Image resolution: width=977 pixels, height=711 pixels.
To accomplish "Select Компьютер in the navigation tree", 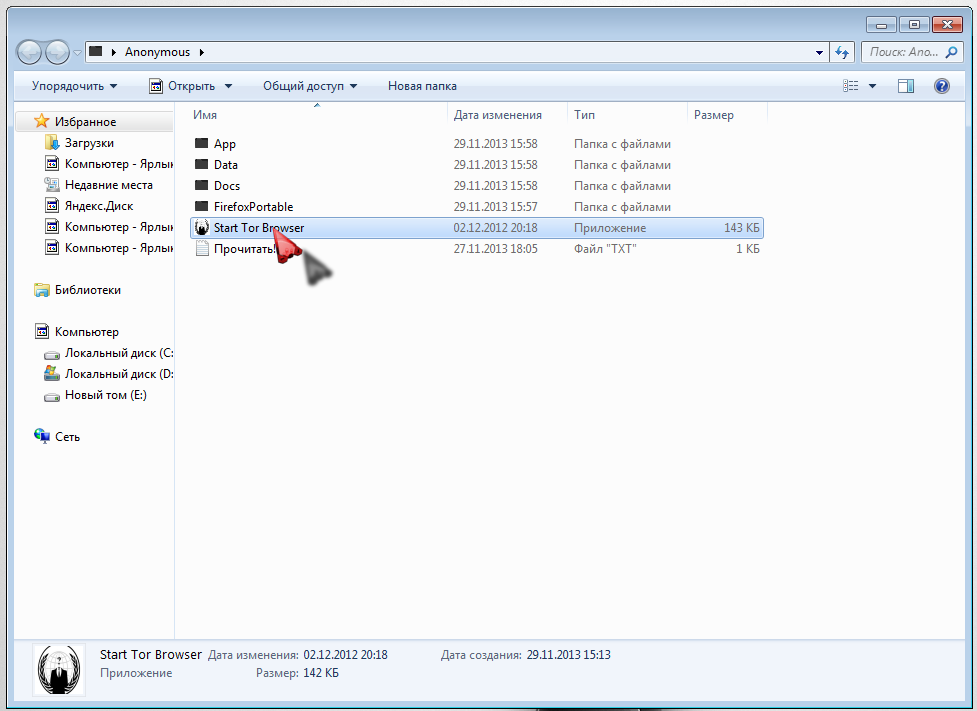I will (x=87, y=332).
